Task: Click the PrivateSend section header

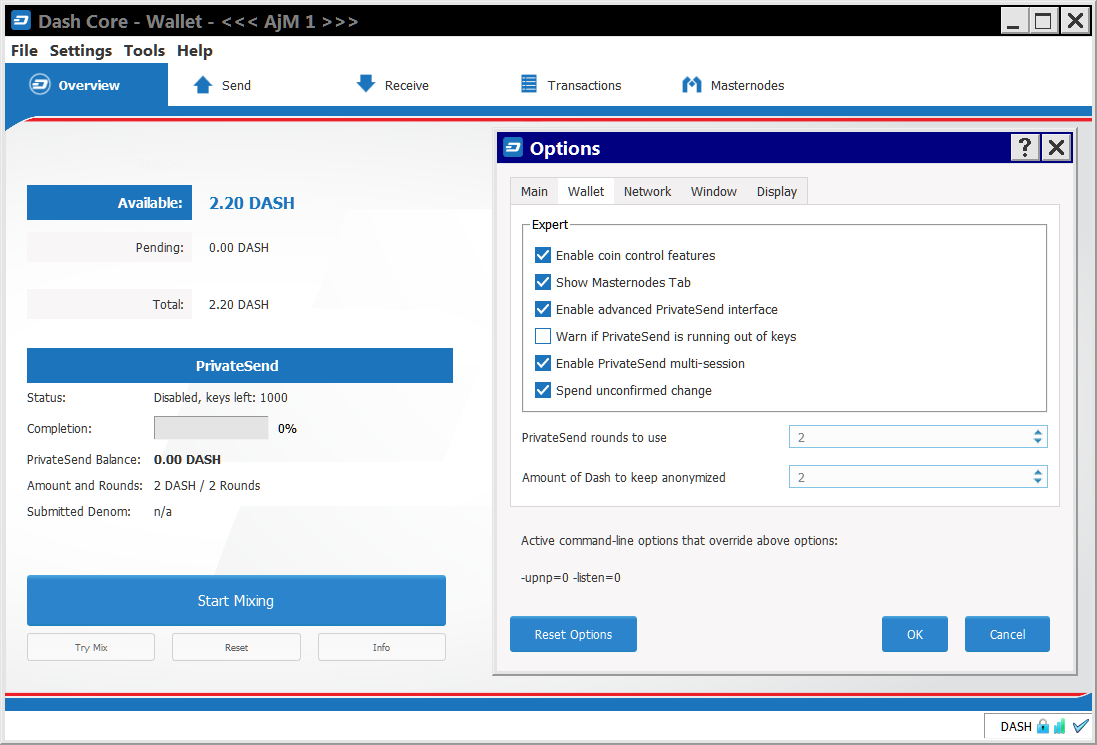Action: pos(240,365)
